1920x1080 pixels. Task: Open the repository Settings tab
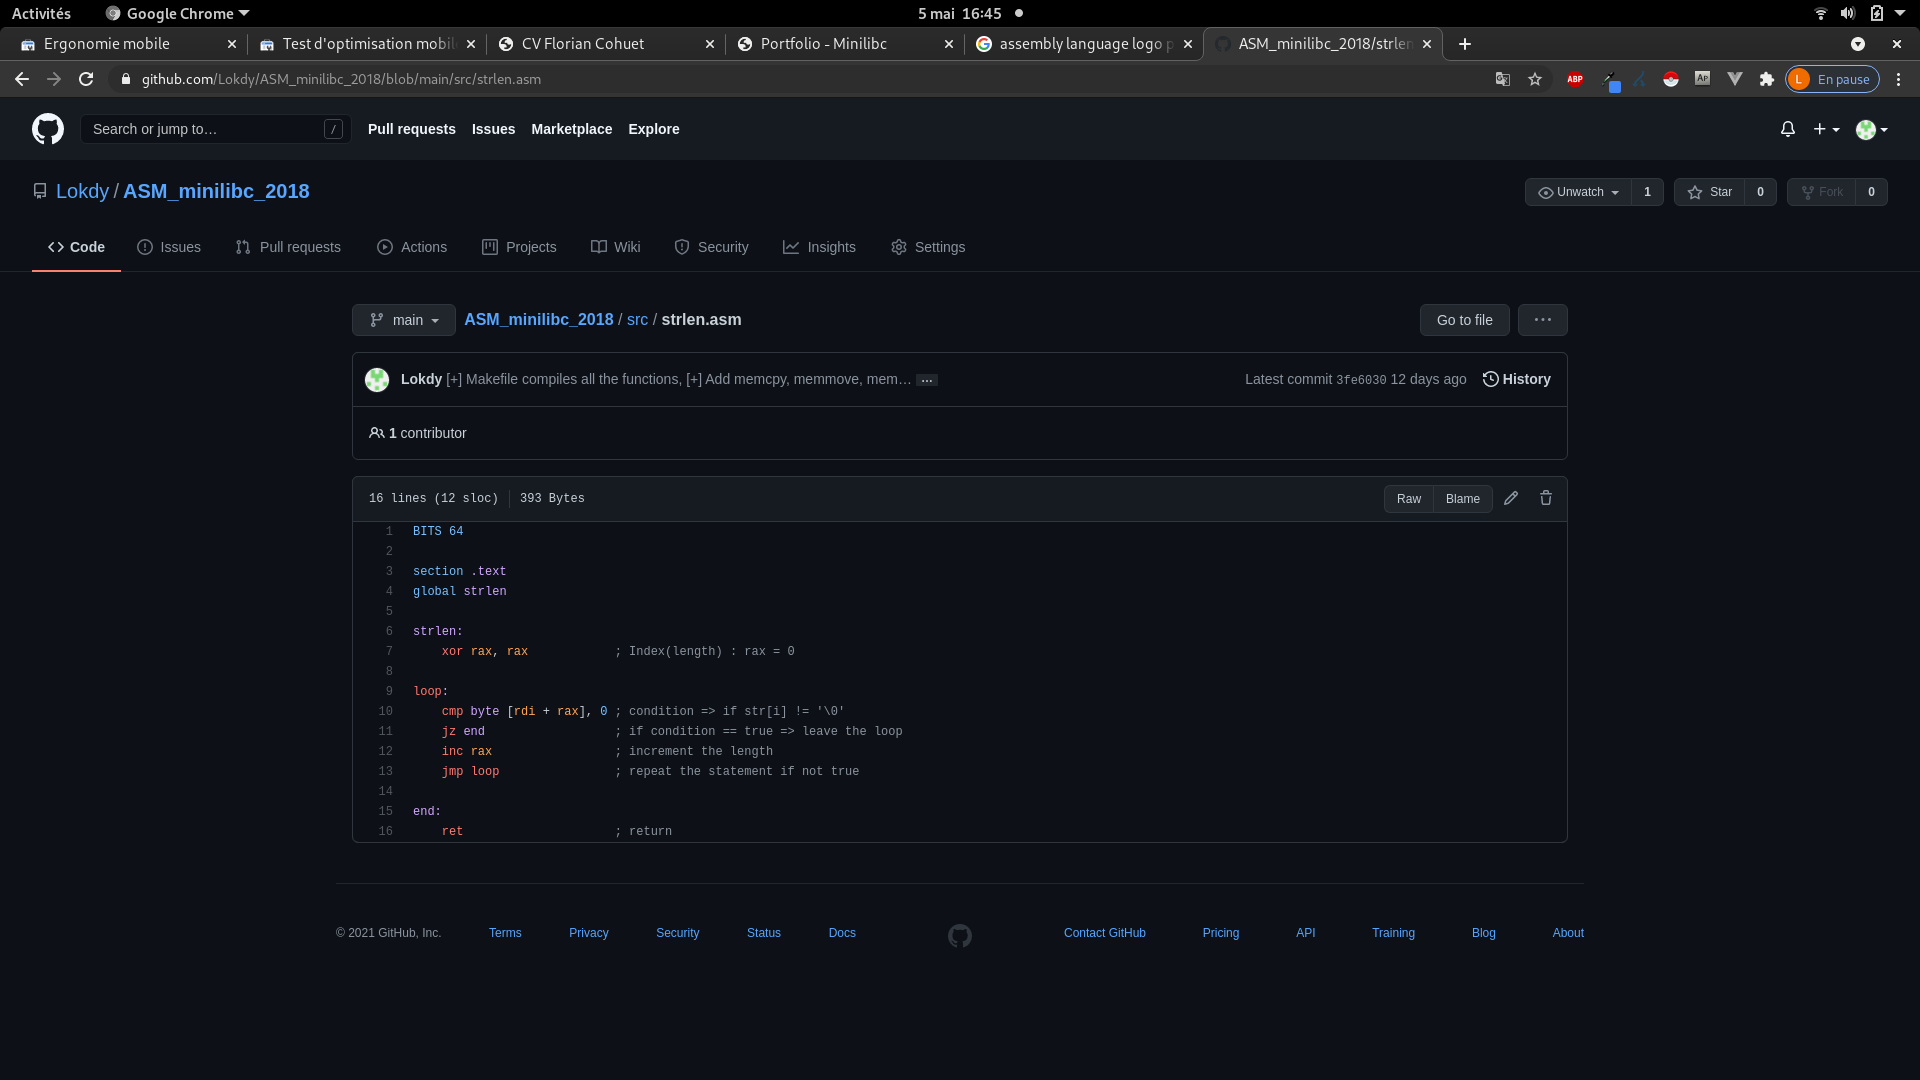click(928, 247)
